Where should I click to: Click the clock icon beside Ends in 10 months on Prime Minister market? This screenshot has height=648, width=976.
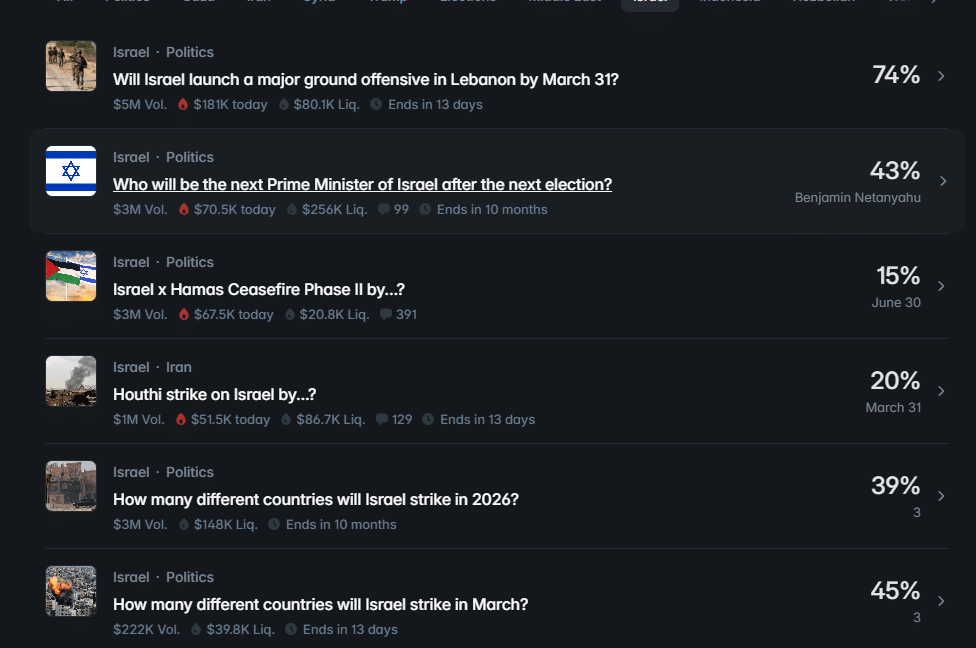425,209
